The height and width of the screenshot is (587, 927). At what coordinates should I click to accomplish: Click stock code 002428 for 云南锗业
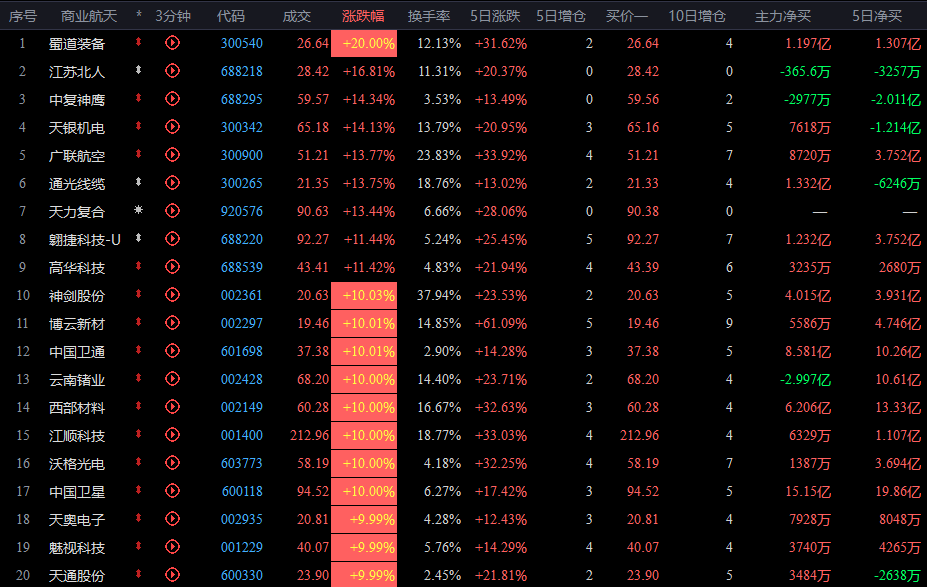pyautogui.click(x=242, y=380)
